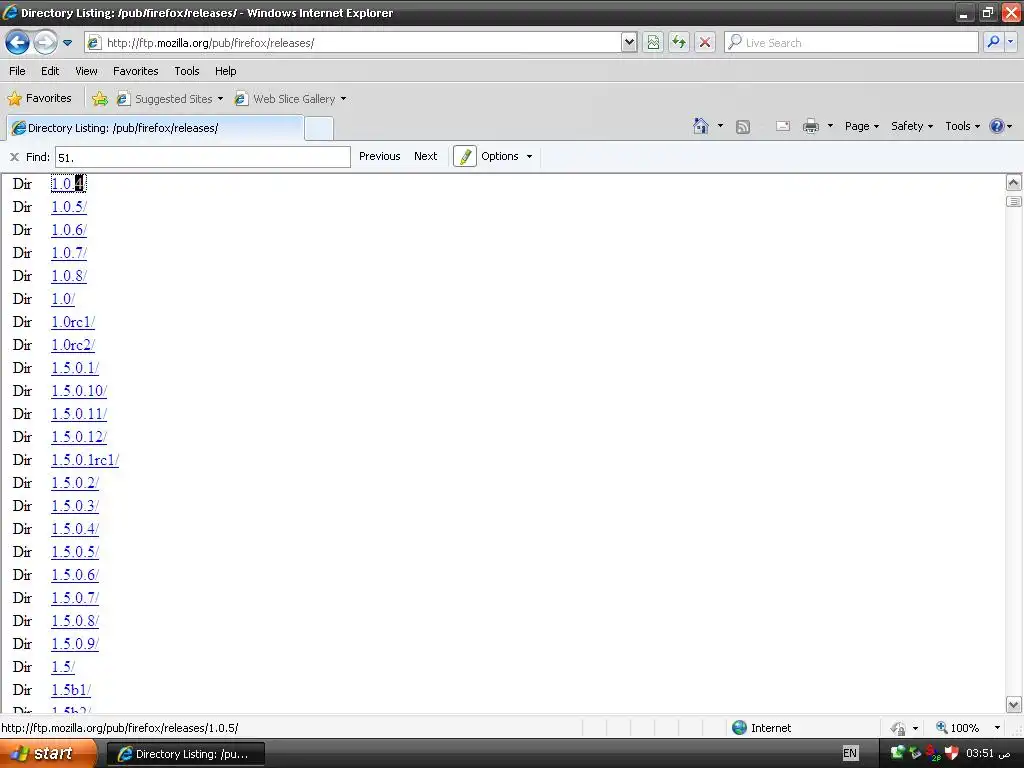This screenshot has width=1024, height=768.
Task: Expand the Home button dropdown arrow
Action: click(x=720, y=126)
